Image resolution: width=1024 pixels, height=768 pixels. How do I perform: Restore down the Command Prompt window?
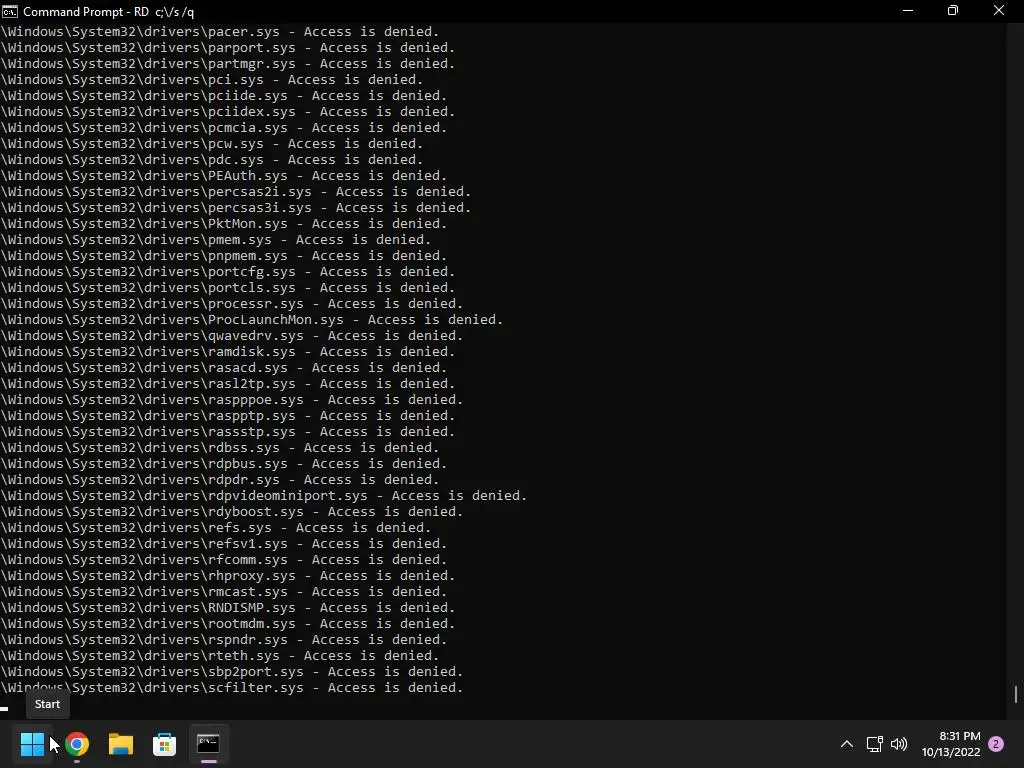click(x=953, y=11)
